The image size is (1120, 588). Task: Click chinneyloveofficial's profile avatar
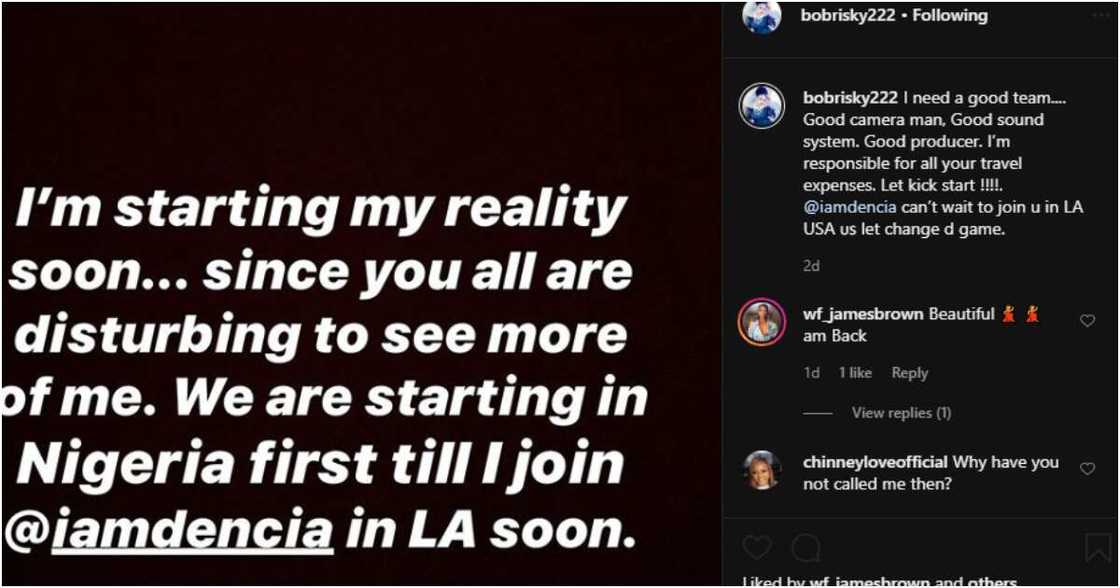(762, 470)
